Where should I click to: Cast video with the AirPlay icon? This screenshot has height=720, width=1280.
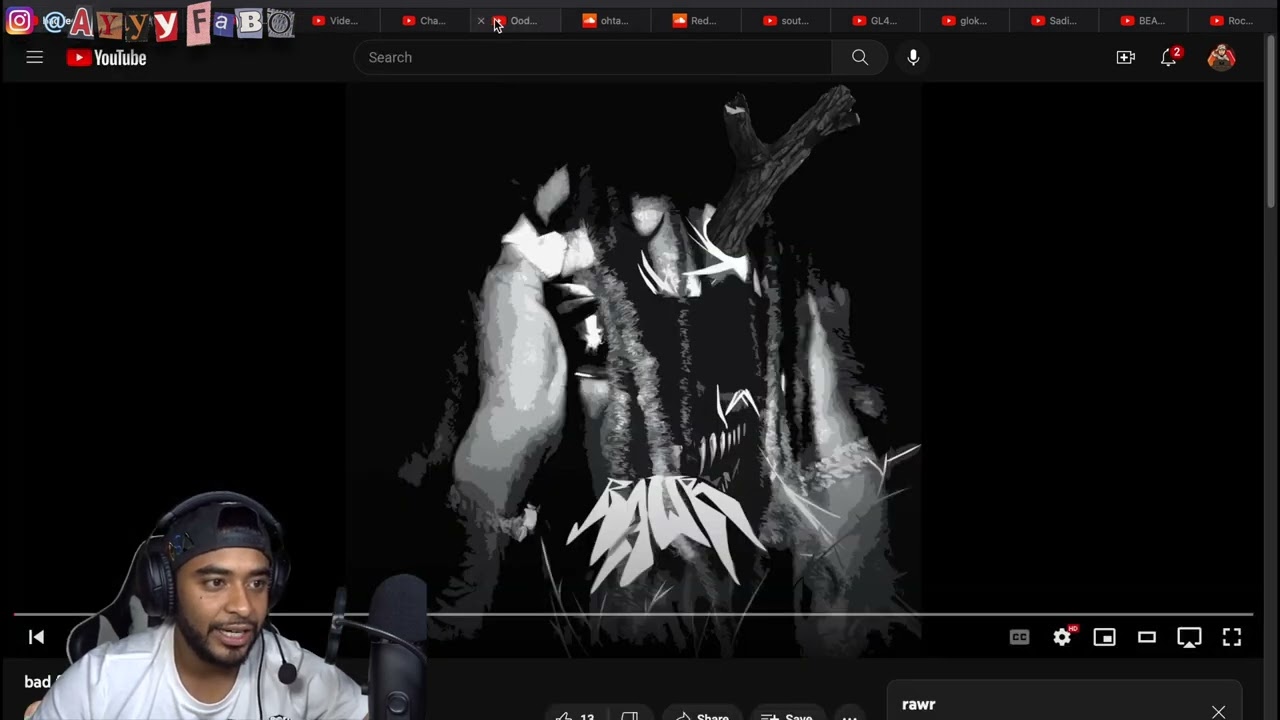(1189, 637)
